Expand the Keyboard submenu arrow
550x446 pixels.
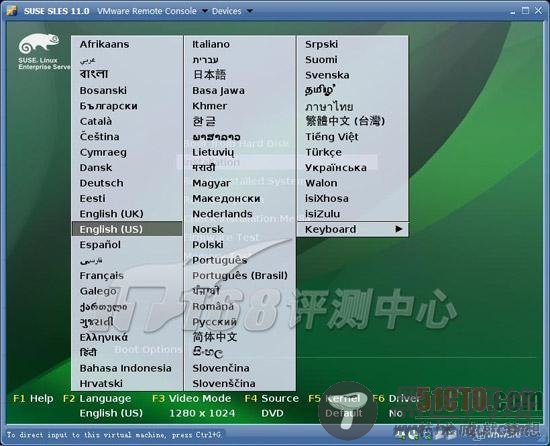pos(398,229)
